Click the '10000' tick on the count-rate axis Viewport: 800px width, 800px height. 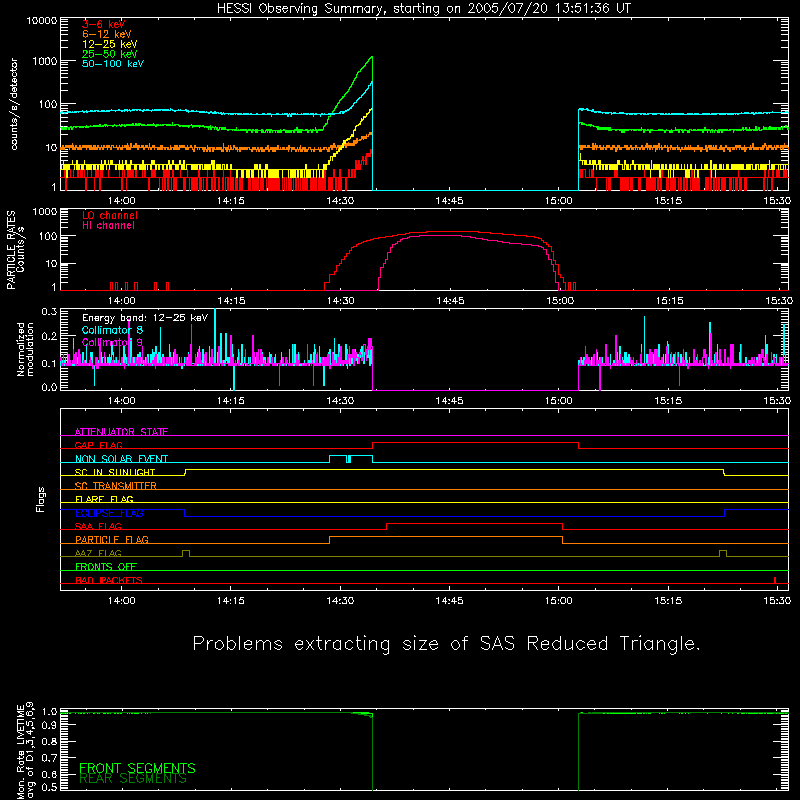(x=42, y=20)
